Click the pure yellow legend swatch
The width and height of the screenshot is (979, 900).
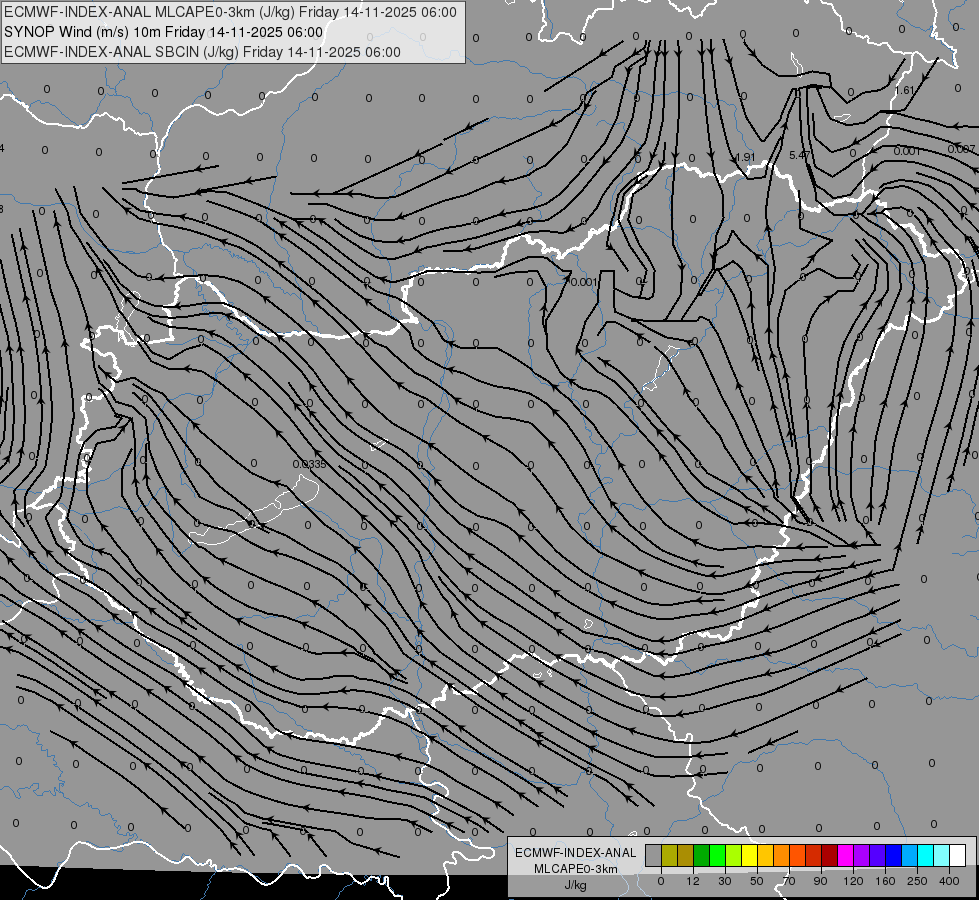tap(749, 855)
